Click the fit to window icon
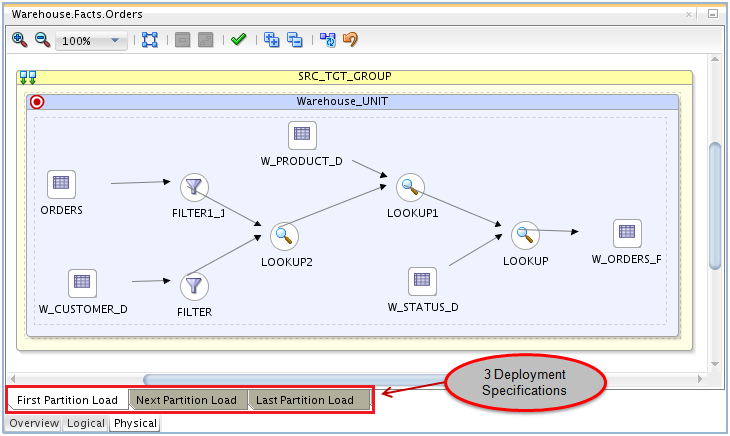Image resolution: width=730 pixels, height=436 pixels. click(x=150, y=40)
